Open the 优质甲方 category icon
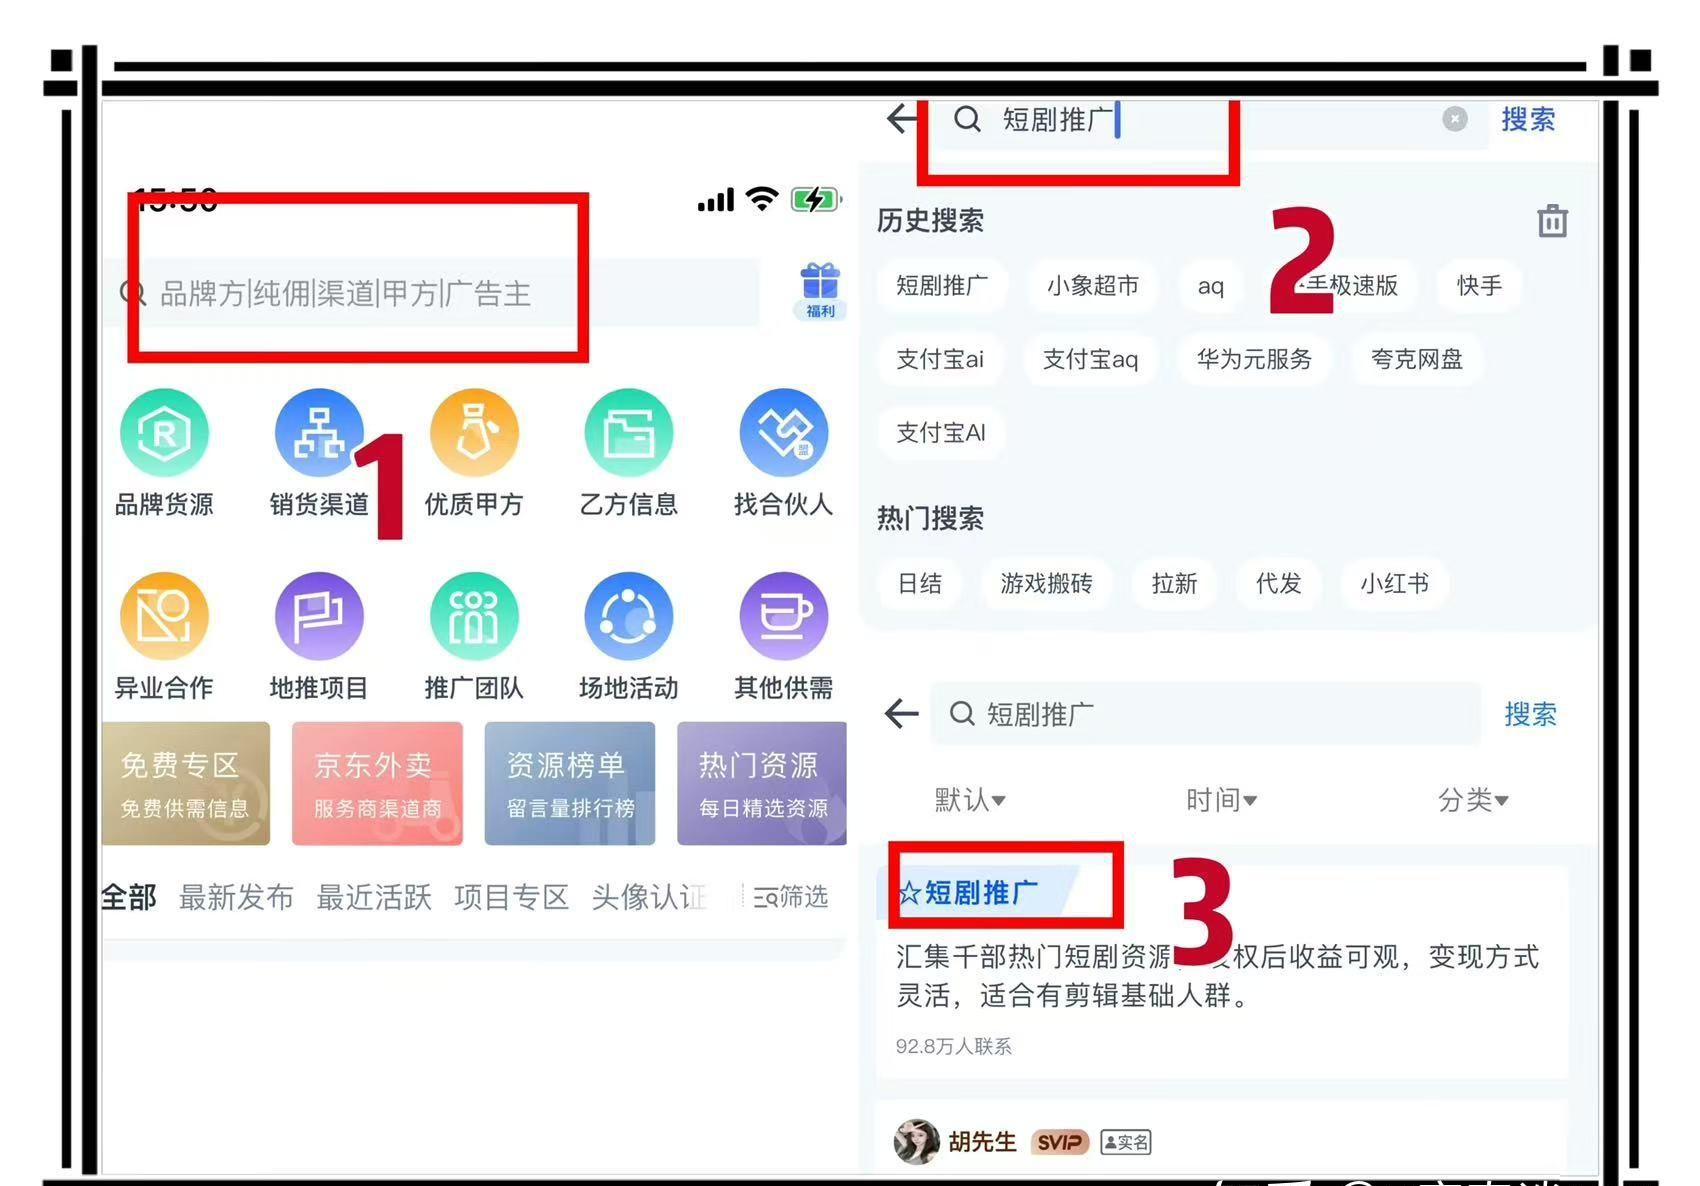Screen dimensions: 1700x1186 tap(474, 434)
